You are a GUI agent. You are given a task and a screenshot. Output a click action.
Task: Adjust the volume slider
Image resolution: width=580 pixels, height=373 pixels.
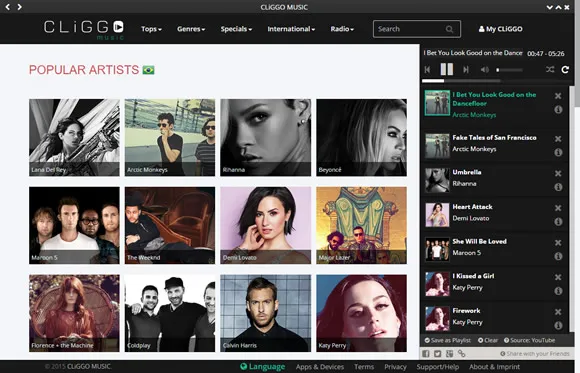[510, 70]
